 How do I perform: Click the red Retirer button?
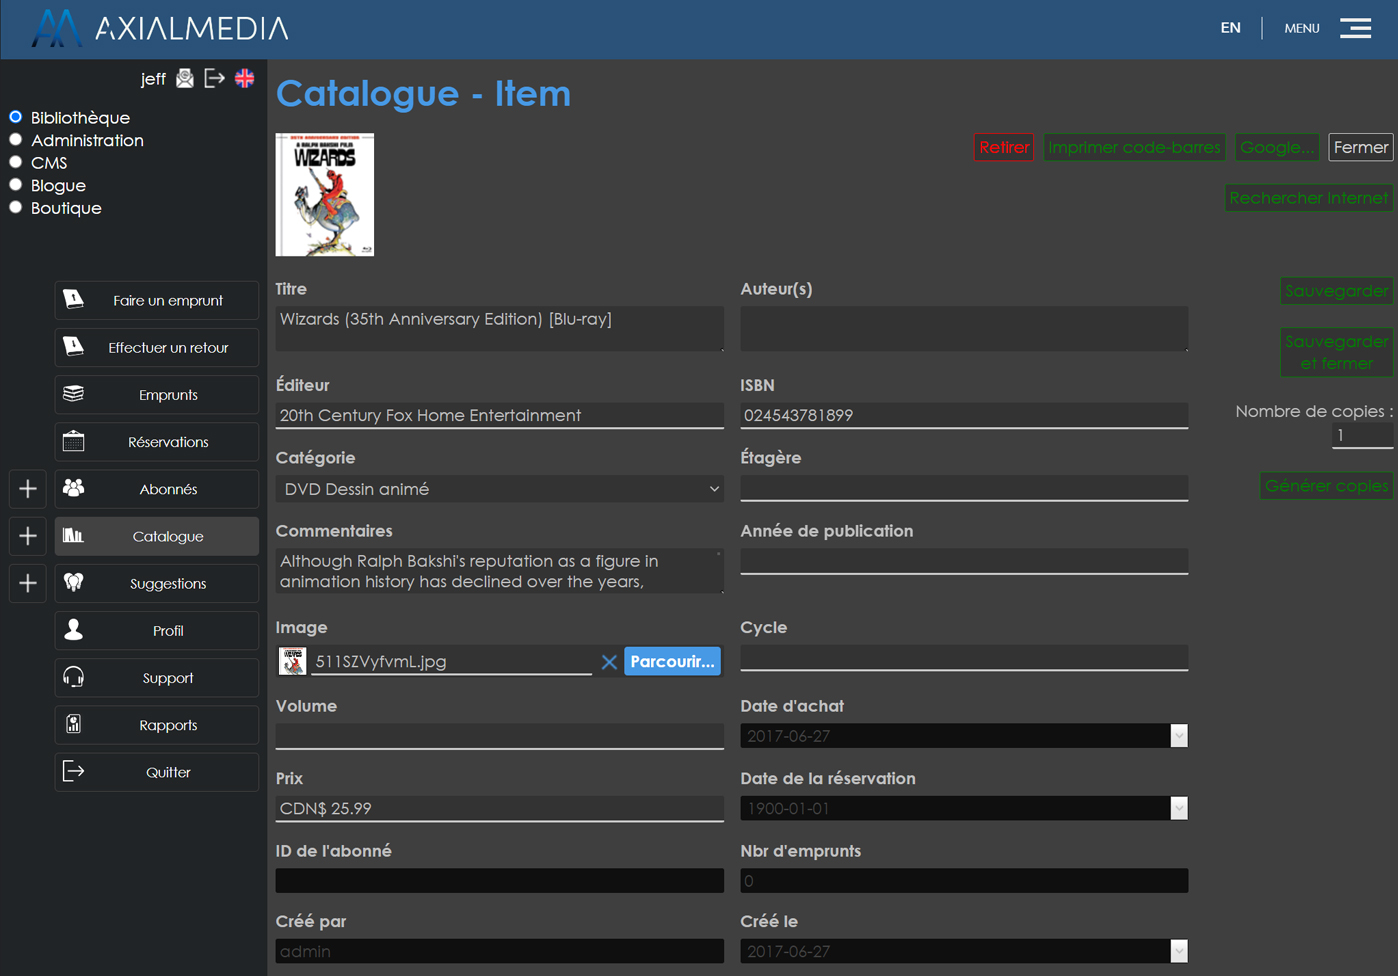point(1003,147)
